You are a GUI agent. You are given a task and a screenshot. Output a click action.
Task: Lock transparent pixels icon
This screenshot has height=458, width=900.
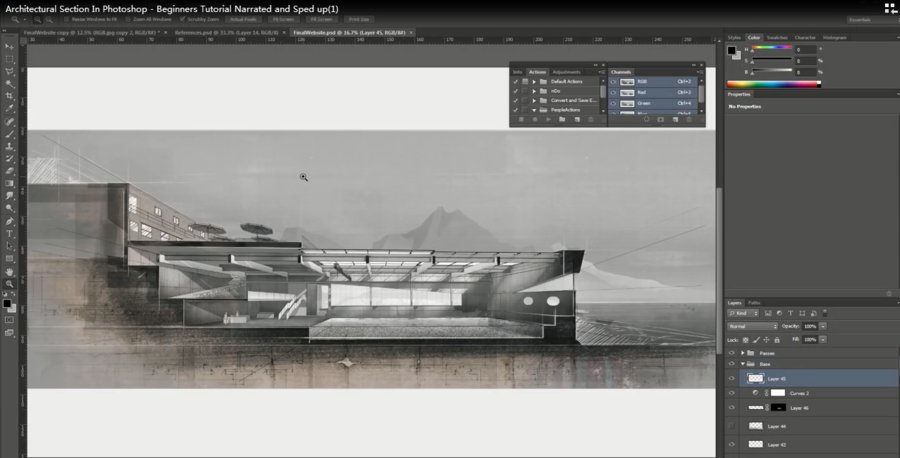(746, 340)
